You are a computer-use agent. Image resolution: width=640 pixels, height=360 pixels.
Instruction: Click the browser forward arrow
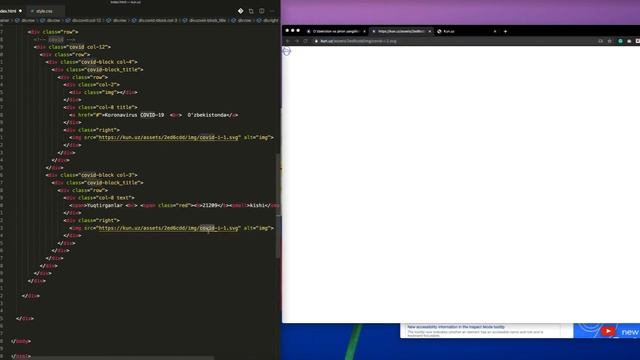(296, 41)
